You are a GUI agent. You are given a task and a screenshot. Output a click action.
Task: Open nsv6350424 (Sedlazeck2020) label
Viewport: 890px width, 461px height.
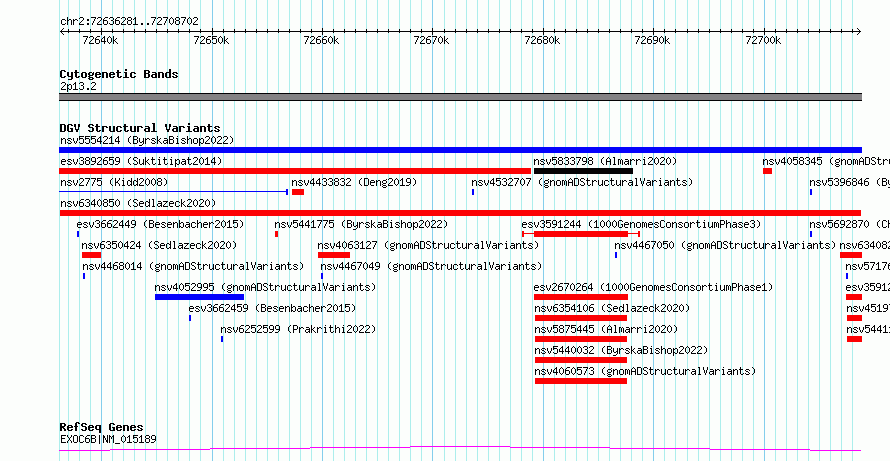coord(159,245)
